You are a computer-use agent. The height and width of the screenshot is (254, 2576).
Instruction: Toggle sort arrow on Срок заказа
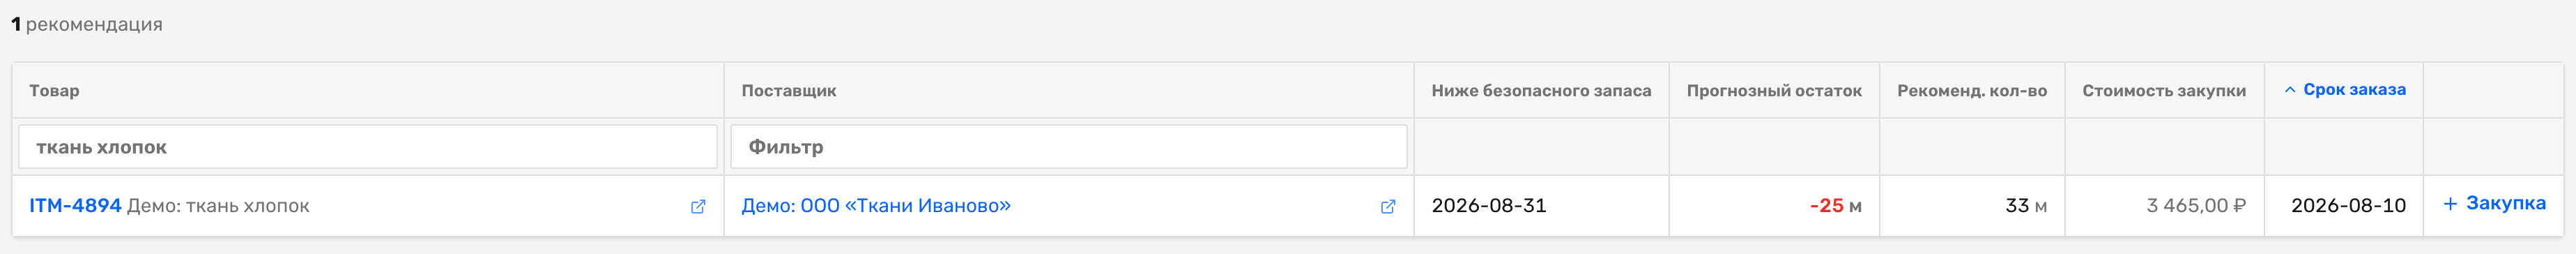pos(2290,90)
